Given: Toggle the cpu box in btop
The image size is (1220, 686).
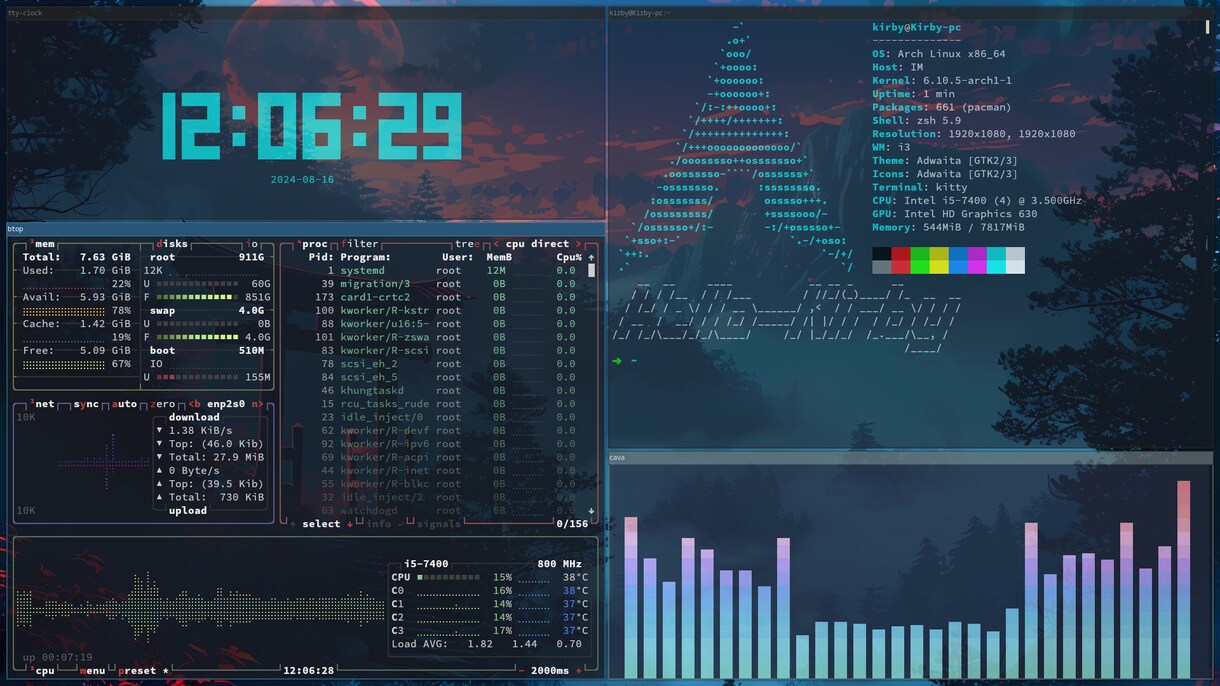Looking at the screenshot, I should 43,670.
